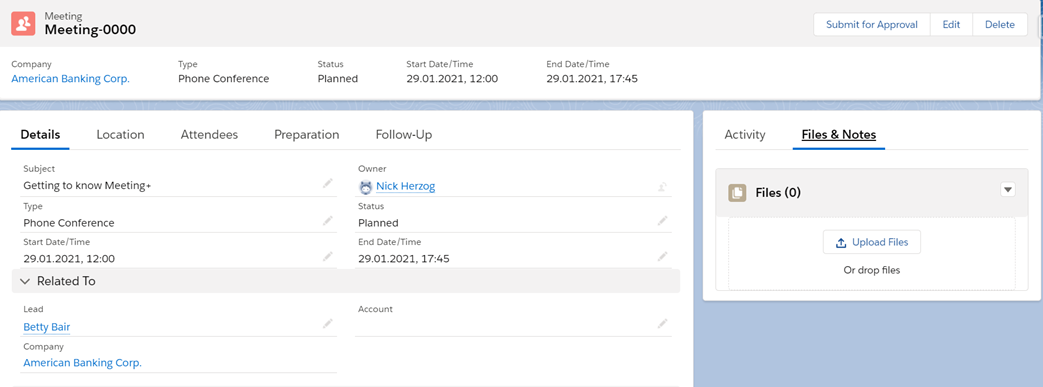
Task: Switch to the Activity tab
Action: [745, 134]
